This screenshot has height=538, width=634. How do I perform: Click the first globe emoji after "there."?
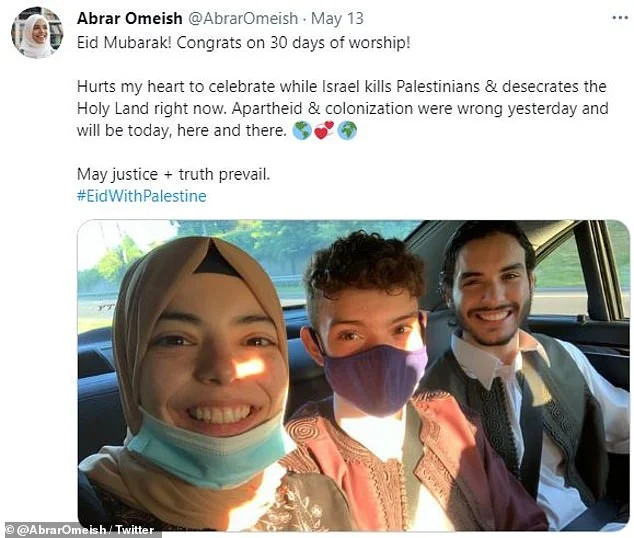click(x=302, y=131)
